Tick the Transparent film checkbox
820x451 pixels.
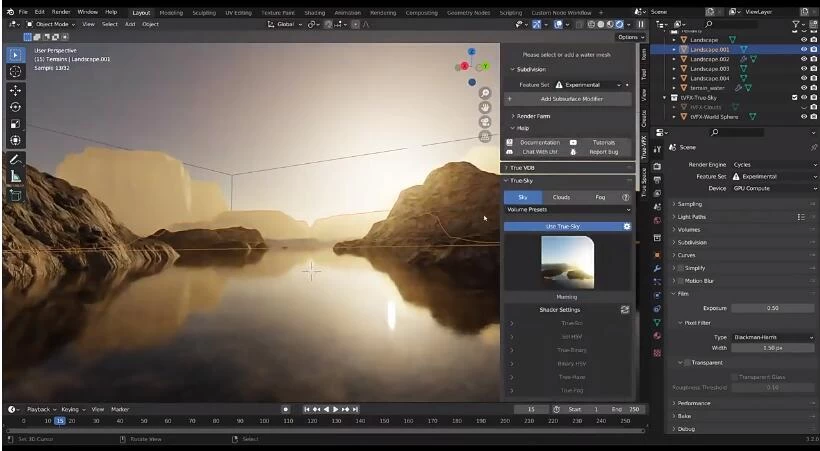click(x=687, y=362)
